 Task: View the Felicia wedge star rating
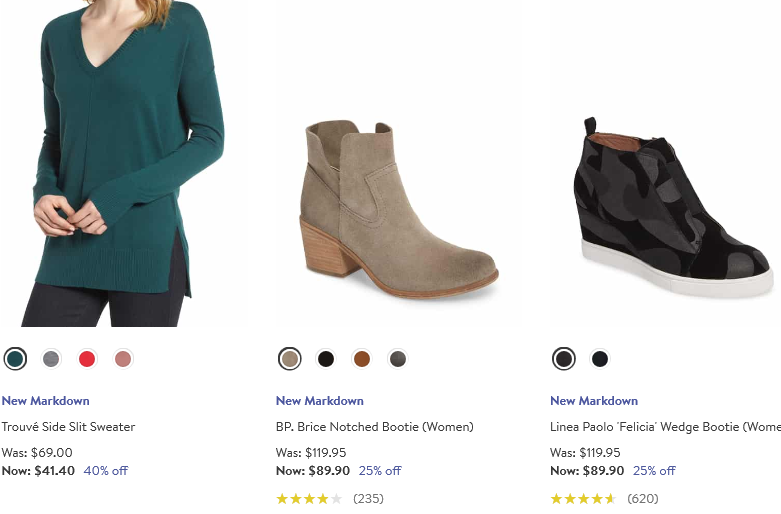pyautogui.click(x=583, y=498)
